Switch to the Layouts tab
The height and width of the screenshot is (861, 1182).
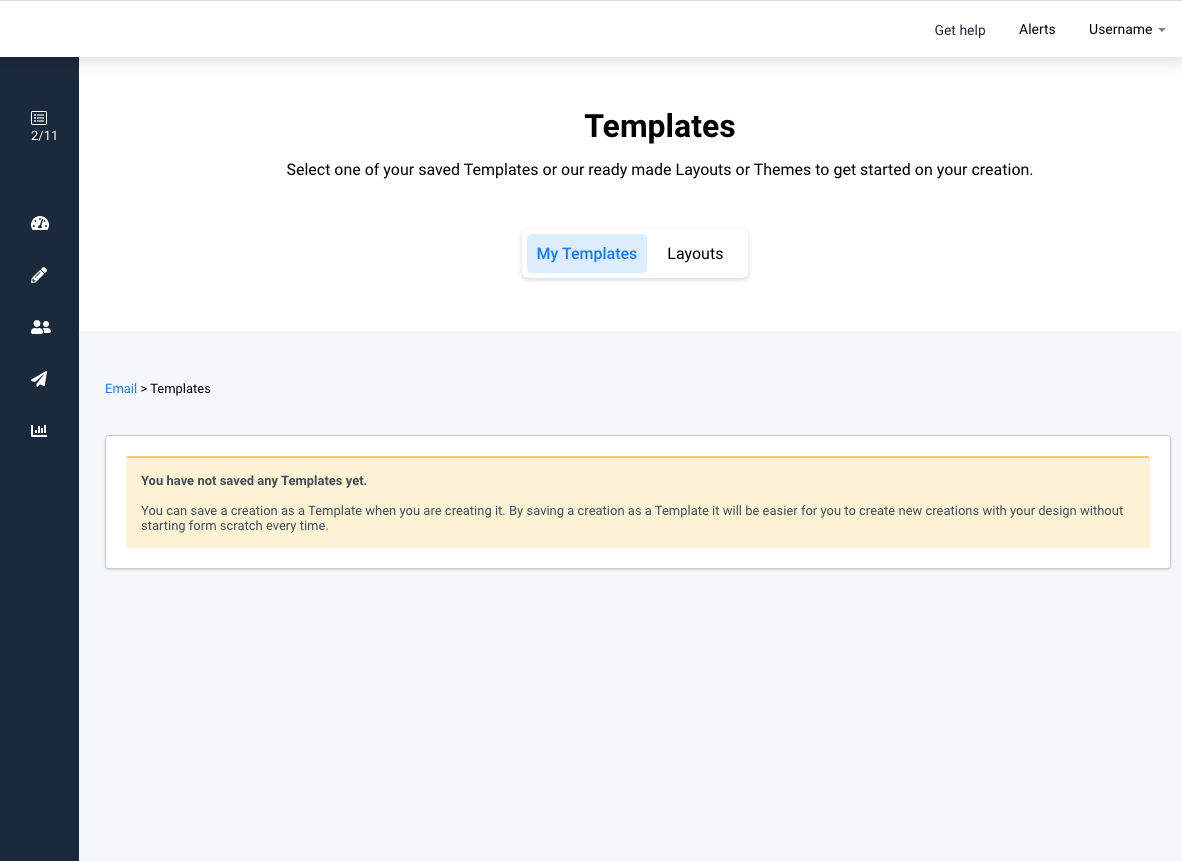point(695,253)
